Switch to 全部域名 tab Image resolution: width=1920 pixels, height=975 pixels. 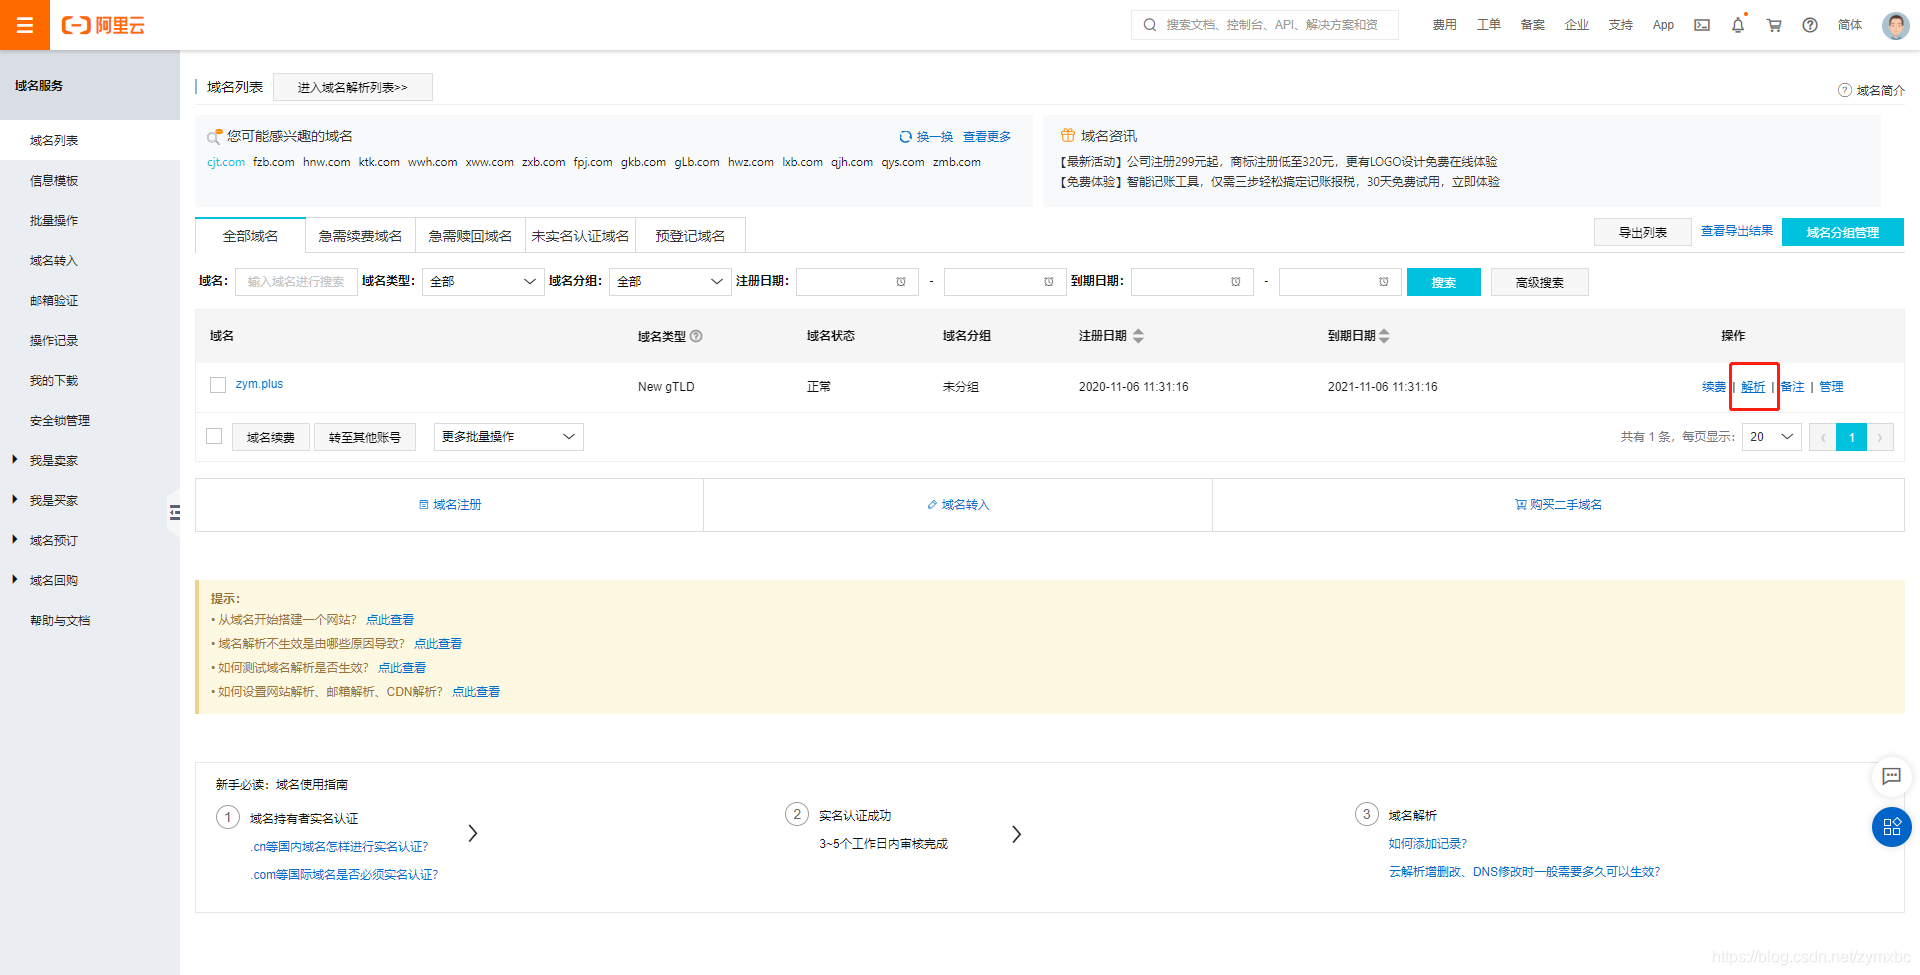click(250, 236)
